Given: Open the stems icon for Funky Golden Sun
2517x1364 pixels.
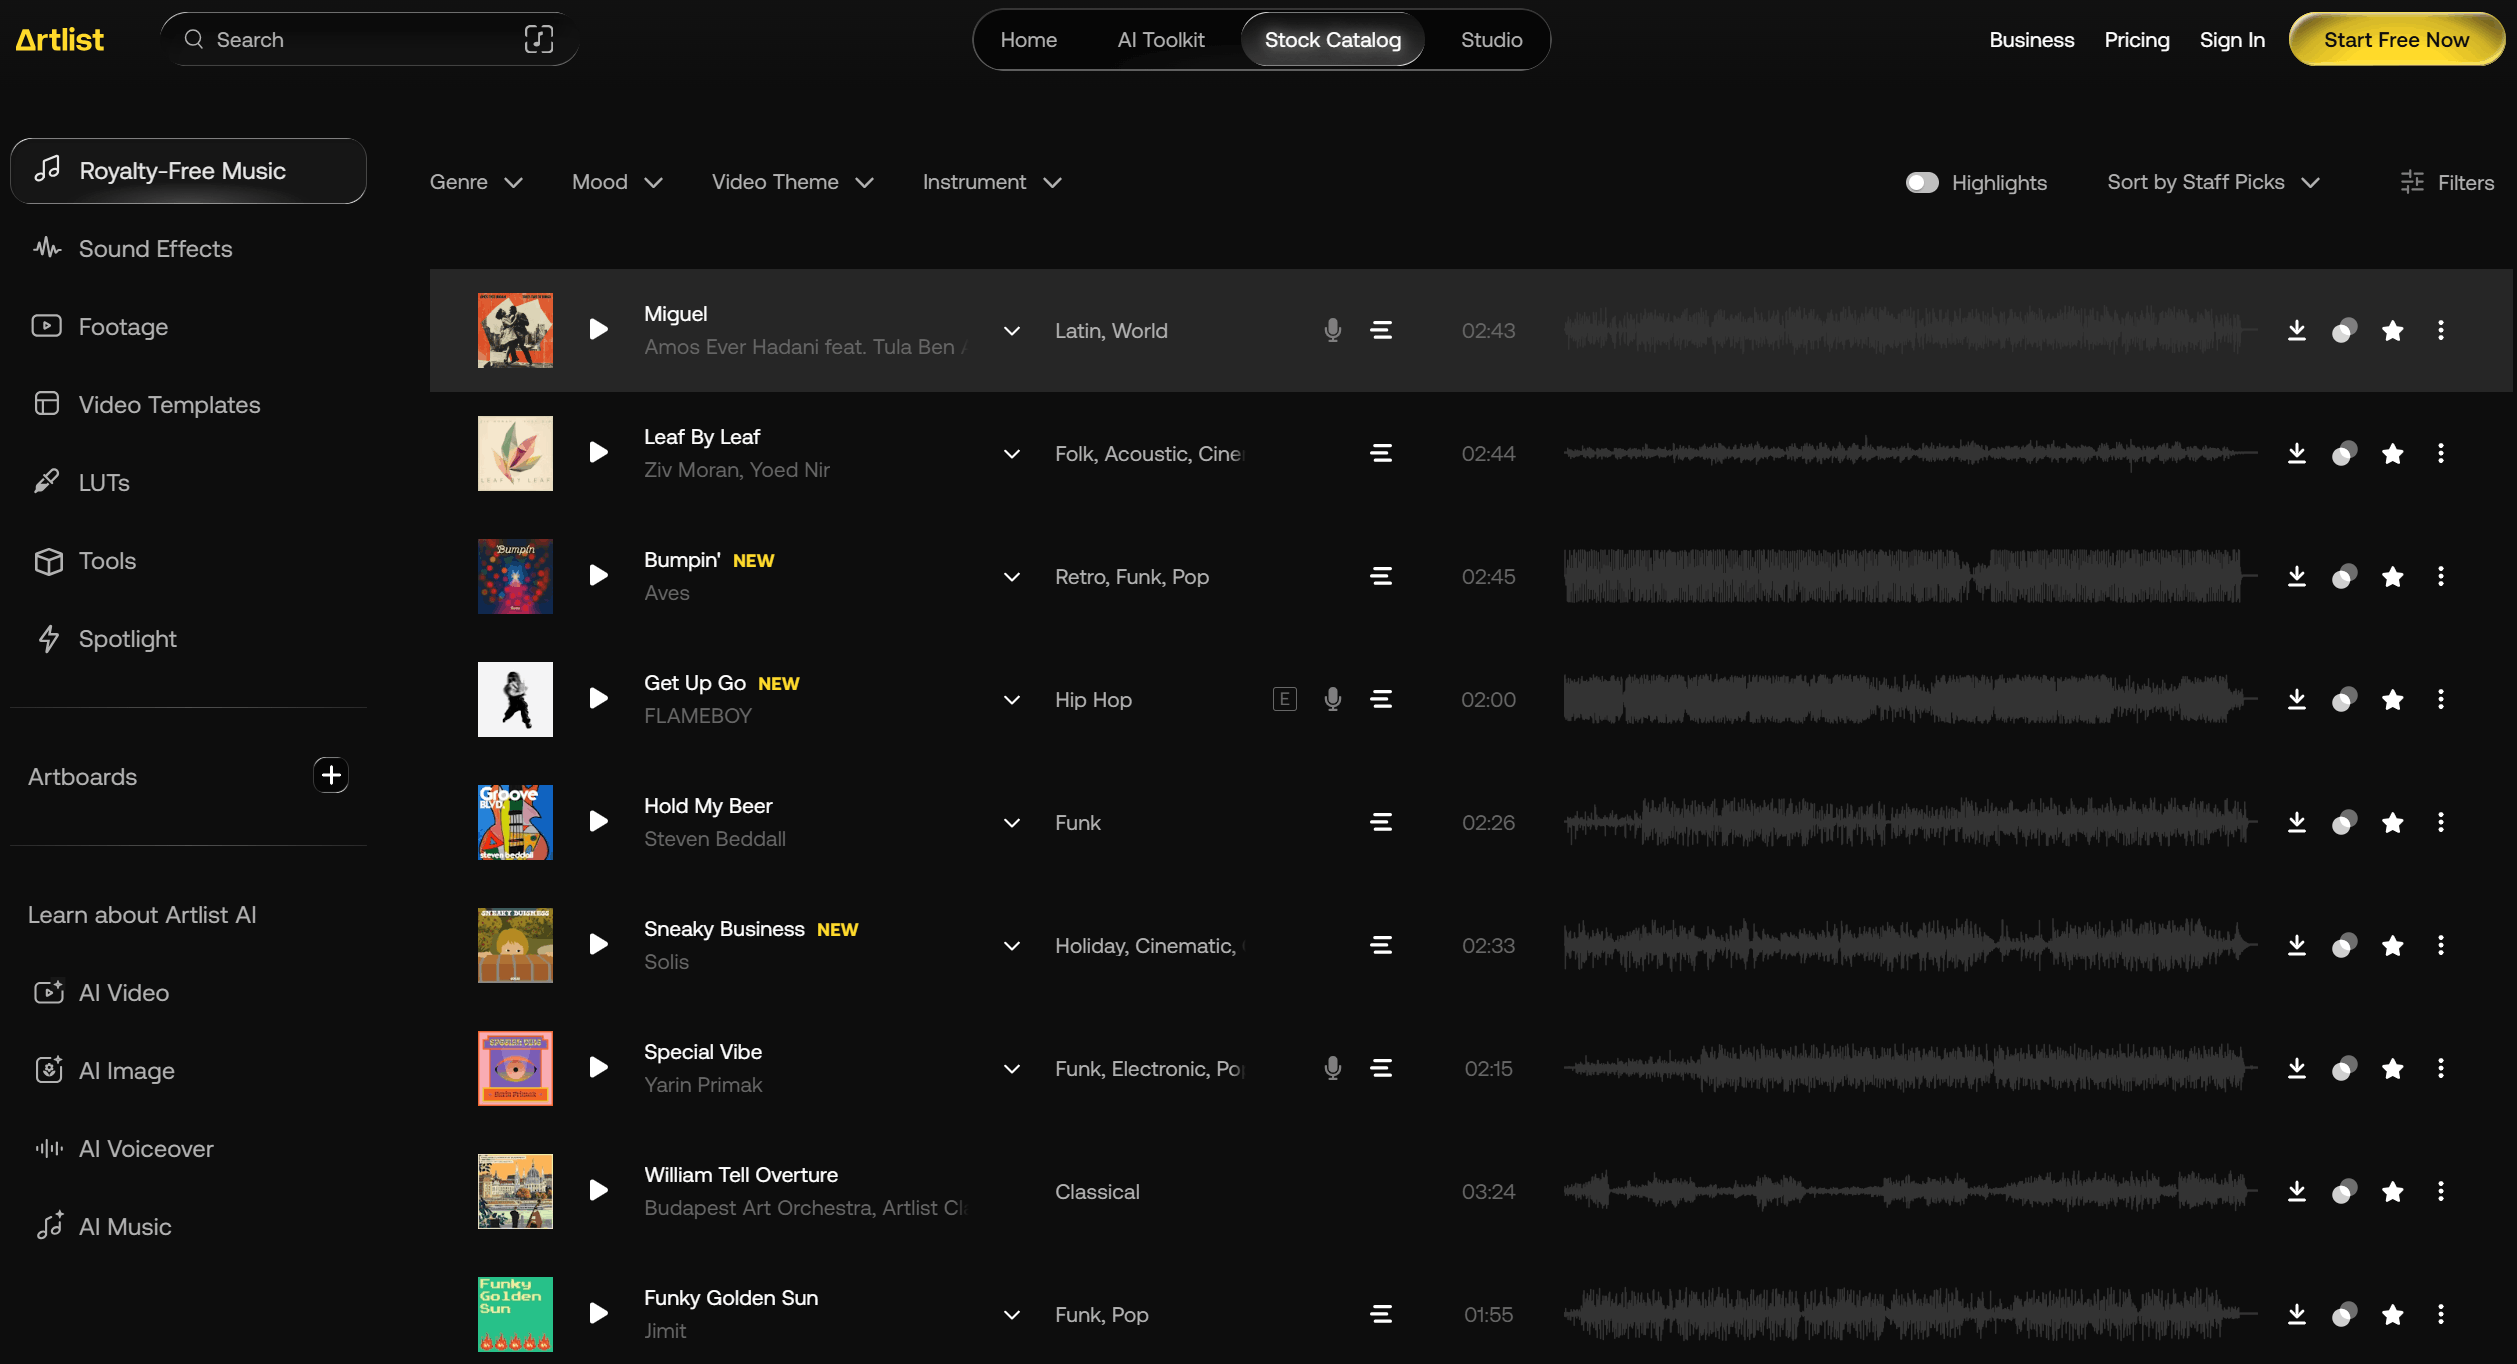Looking at the screenshot, I should coord(1381,1314).
